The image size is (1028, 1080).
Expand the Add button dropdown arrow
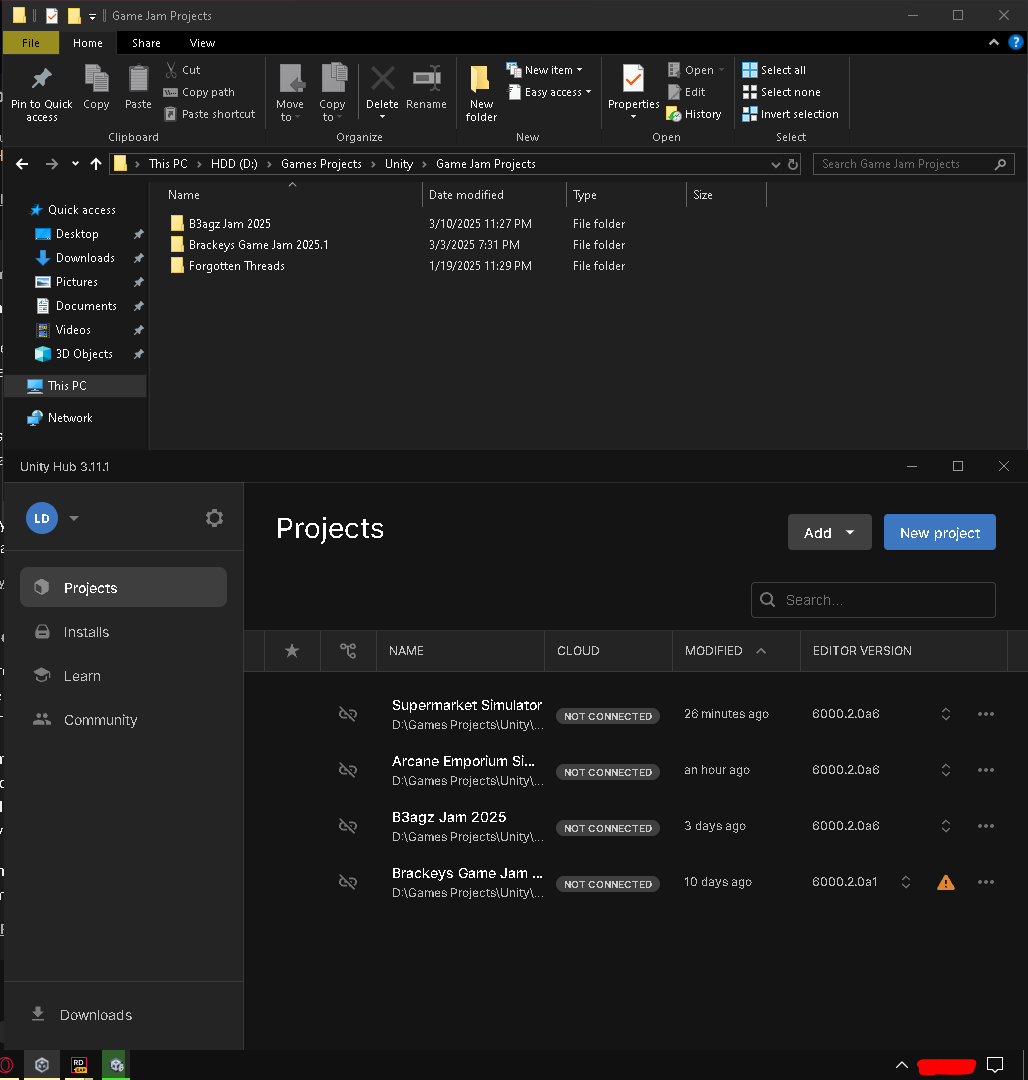click(850, 532)
